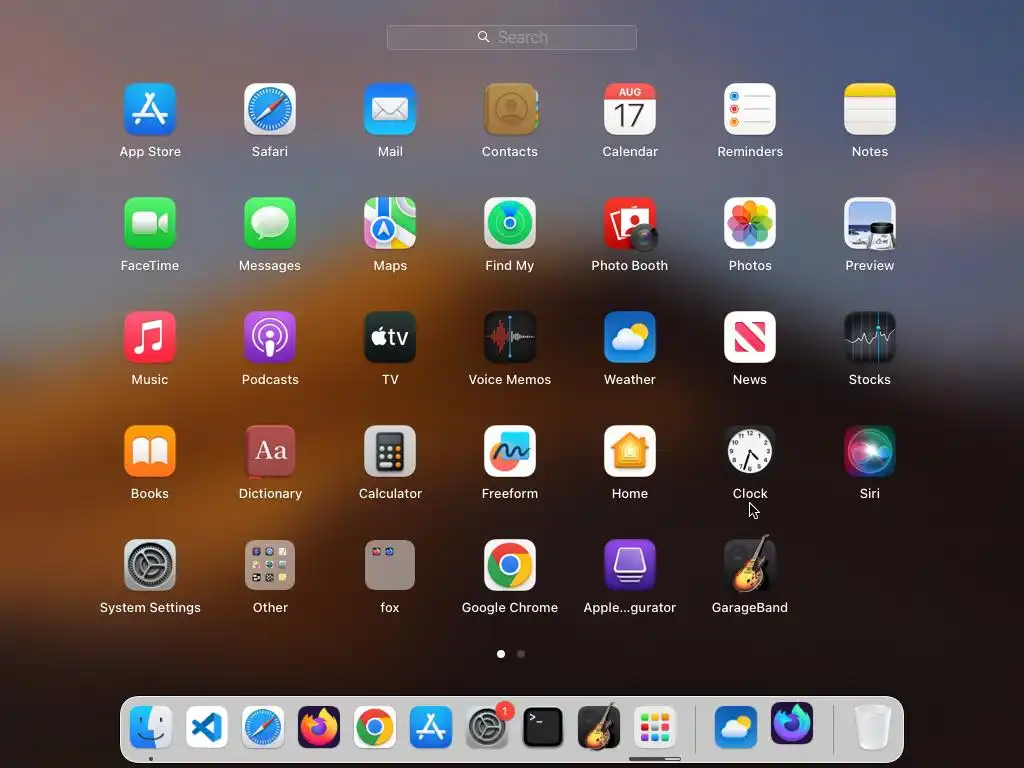Open the Home app

pyautogui.click(x=630, y=451)
